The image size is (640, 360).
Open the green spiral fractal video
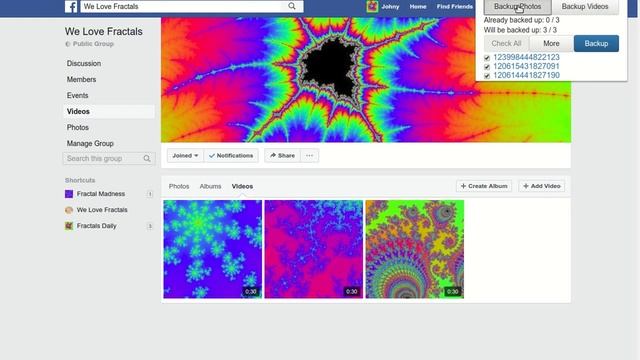click(x=415, y=249)
